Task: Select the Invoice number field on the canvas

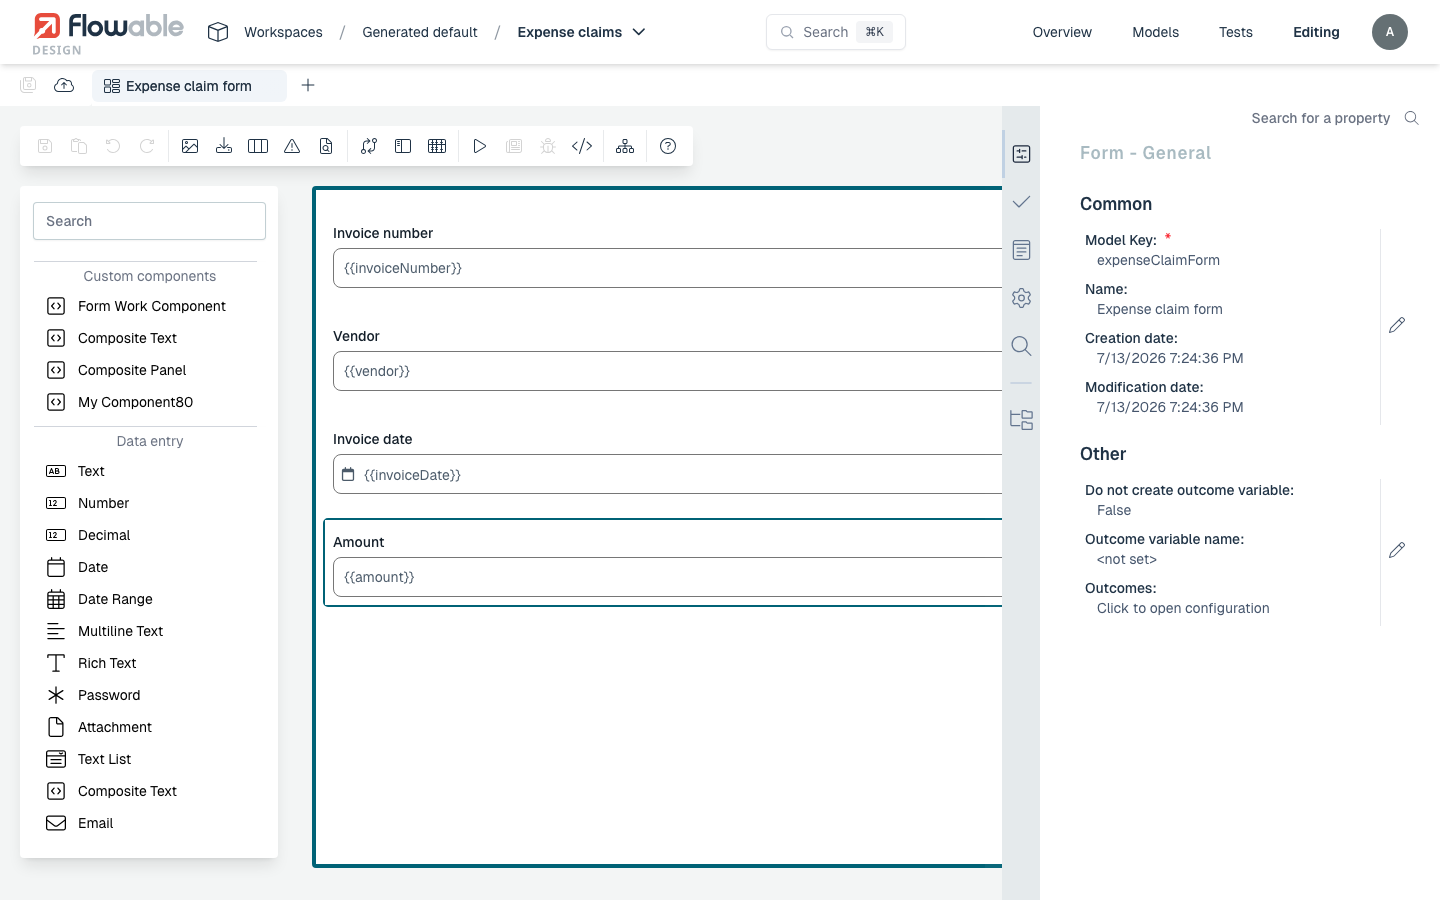Action: coord(667,268)
